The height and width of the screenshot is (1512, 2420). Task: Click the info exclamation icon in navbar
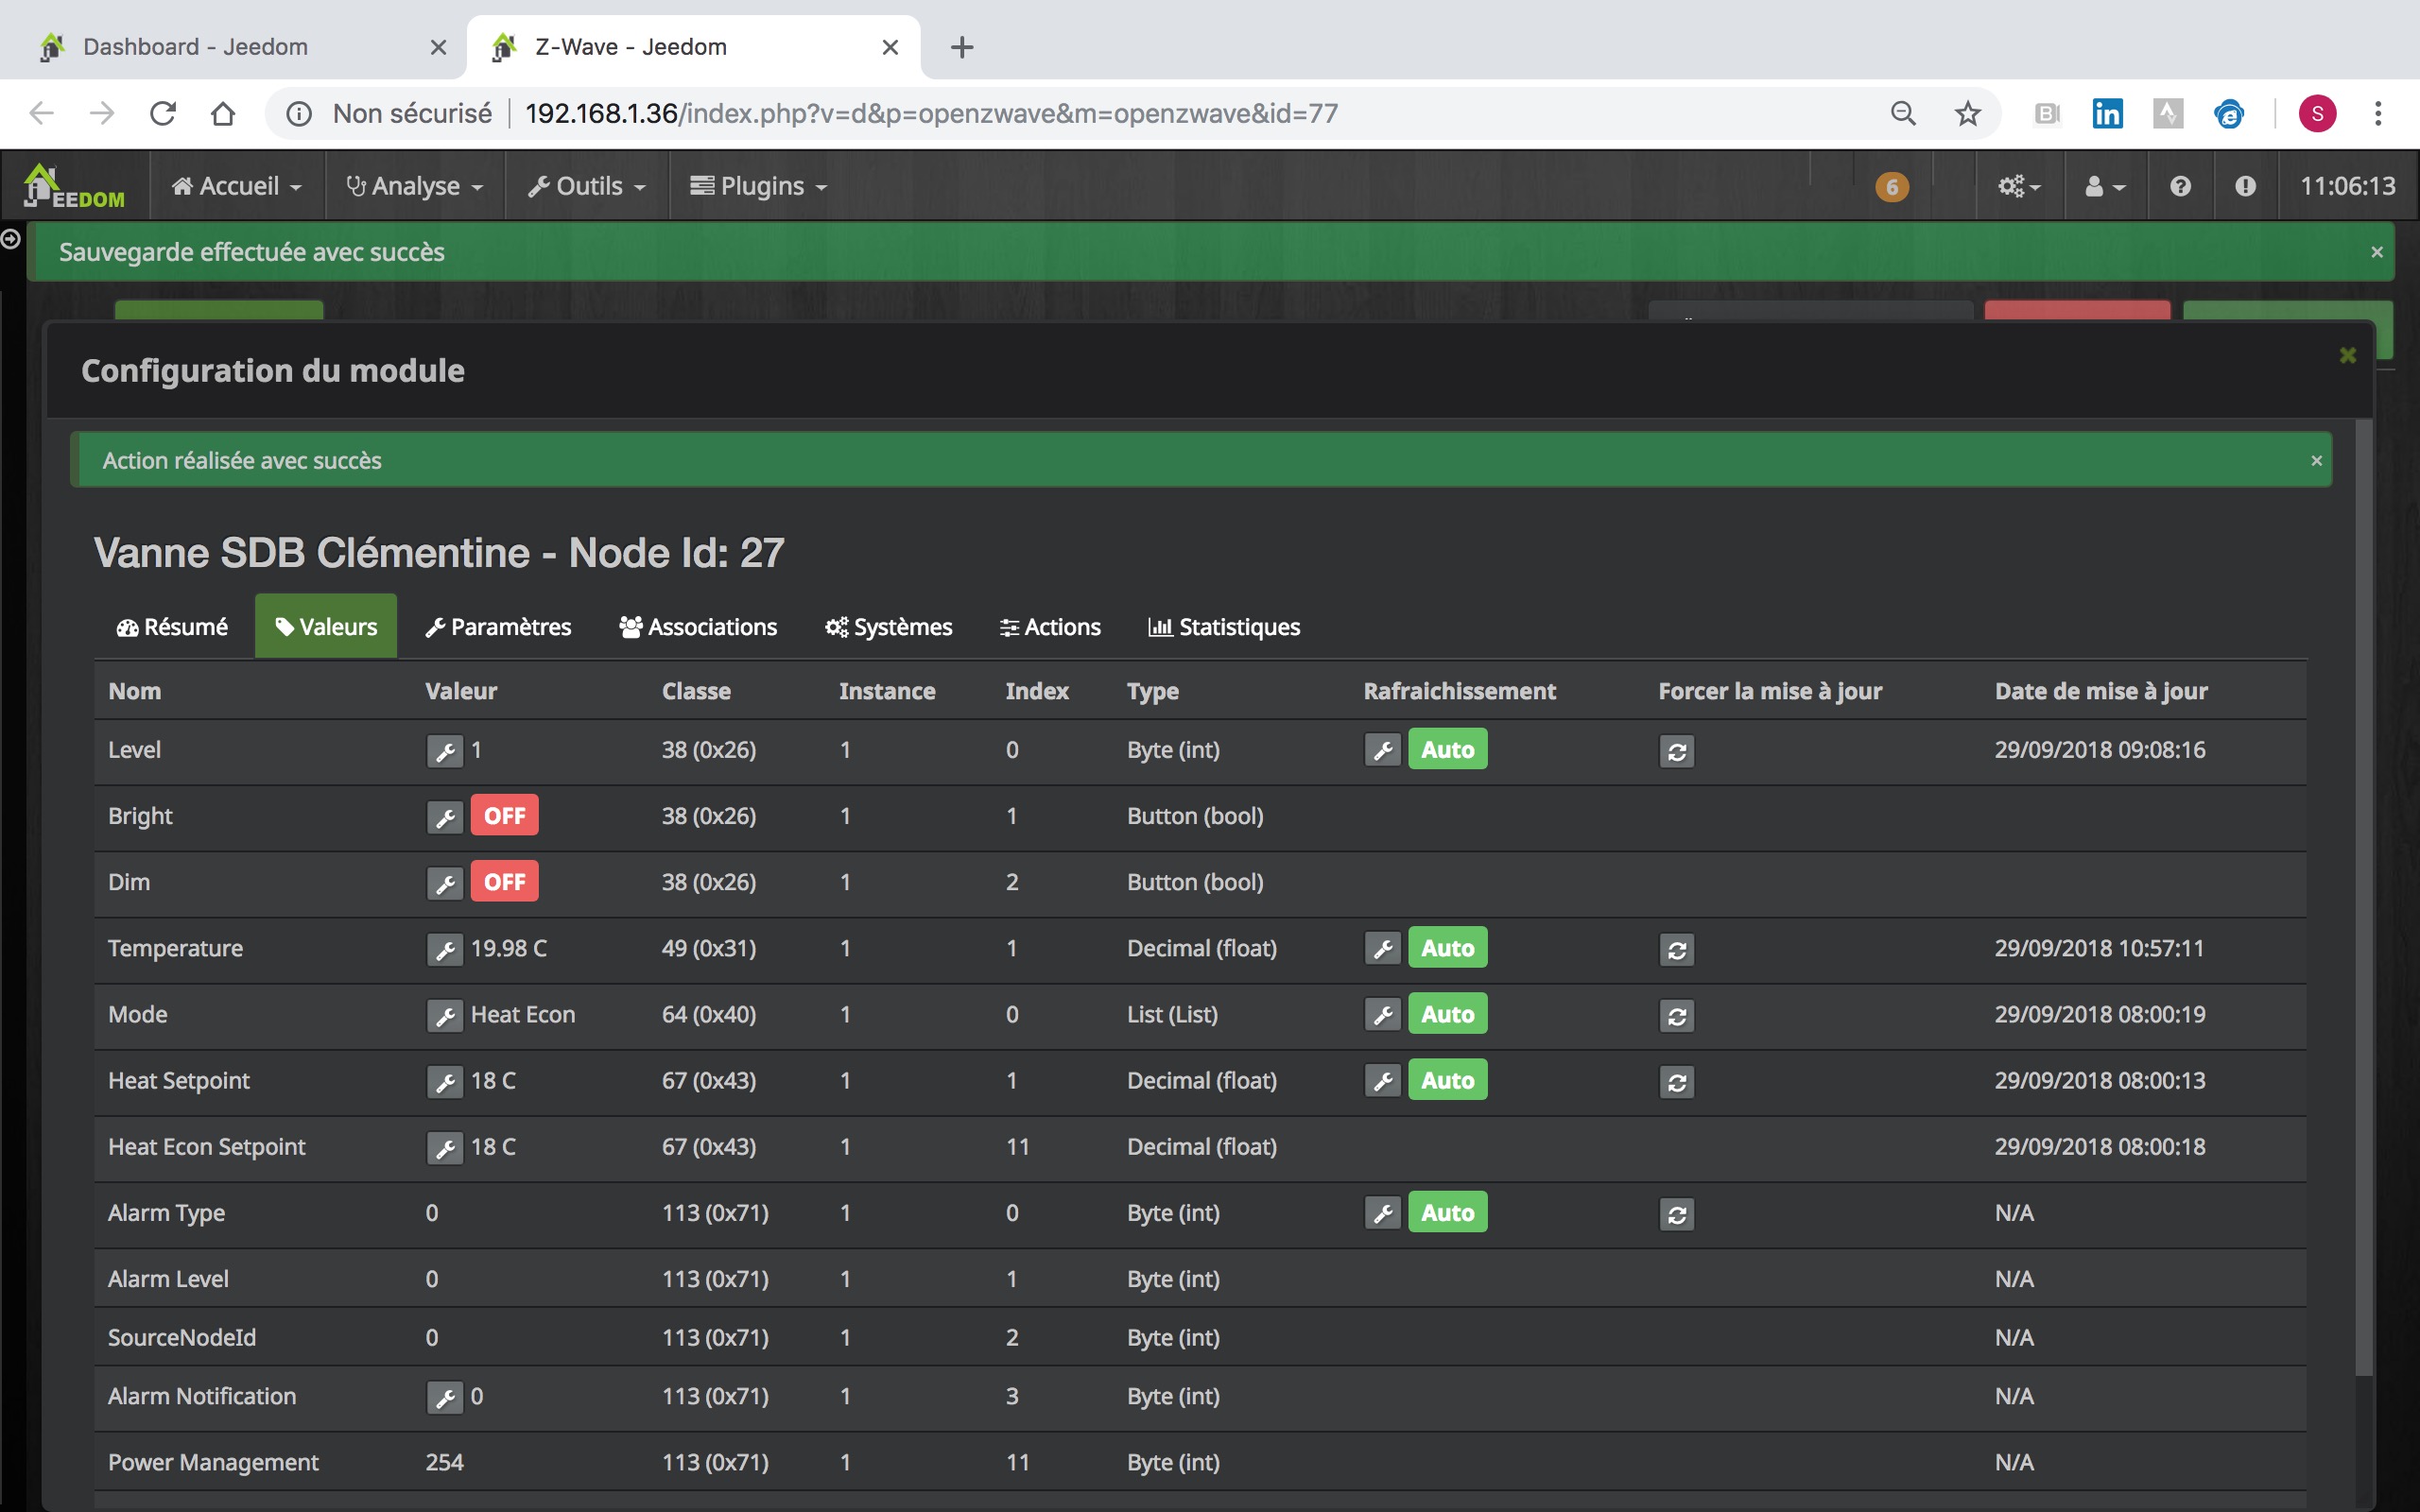2245,186
